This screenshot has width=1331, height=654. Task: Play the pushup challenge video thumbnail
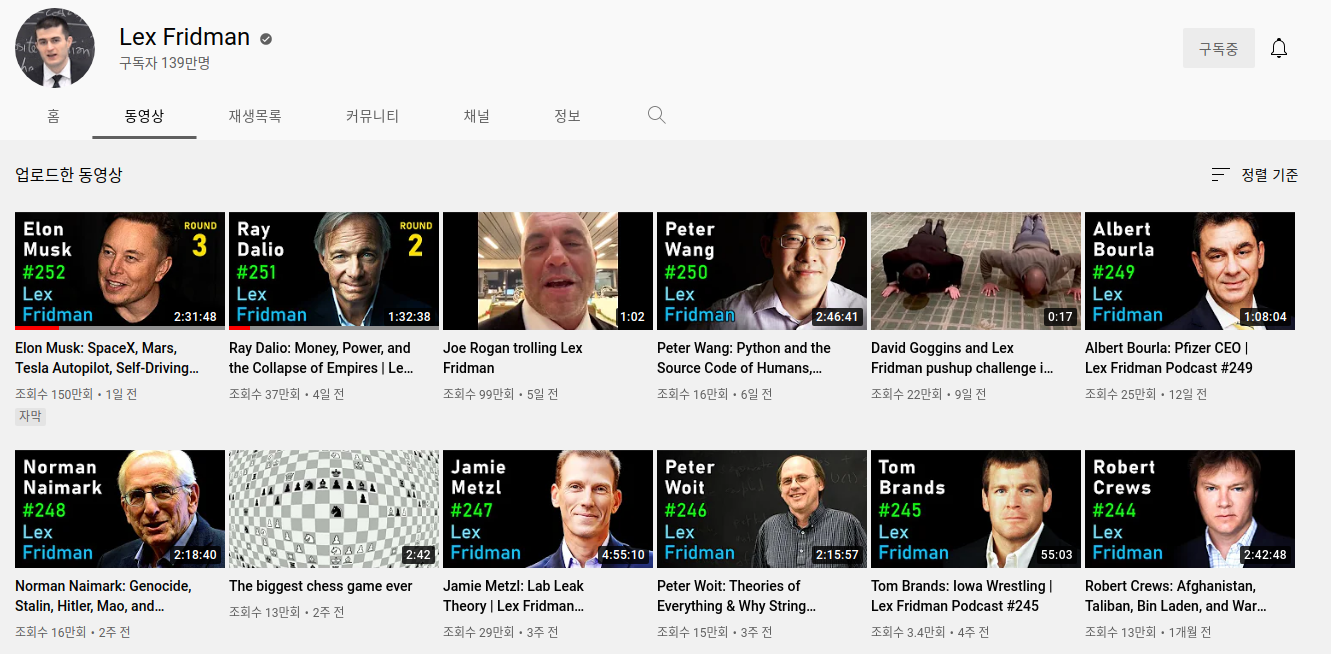pyautogui.click(x=976, y=271)
